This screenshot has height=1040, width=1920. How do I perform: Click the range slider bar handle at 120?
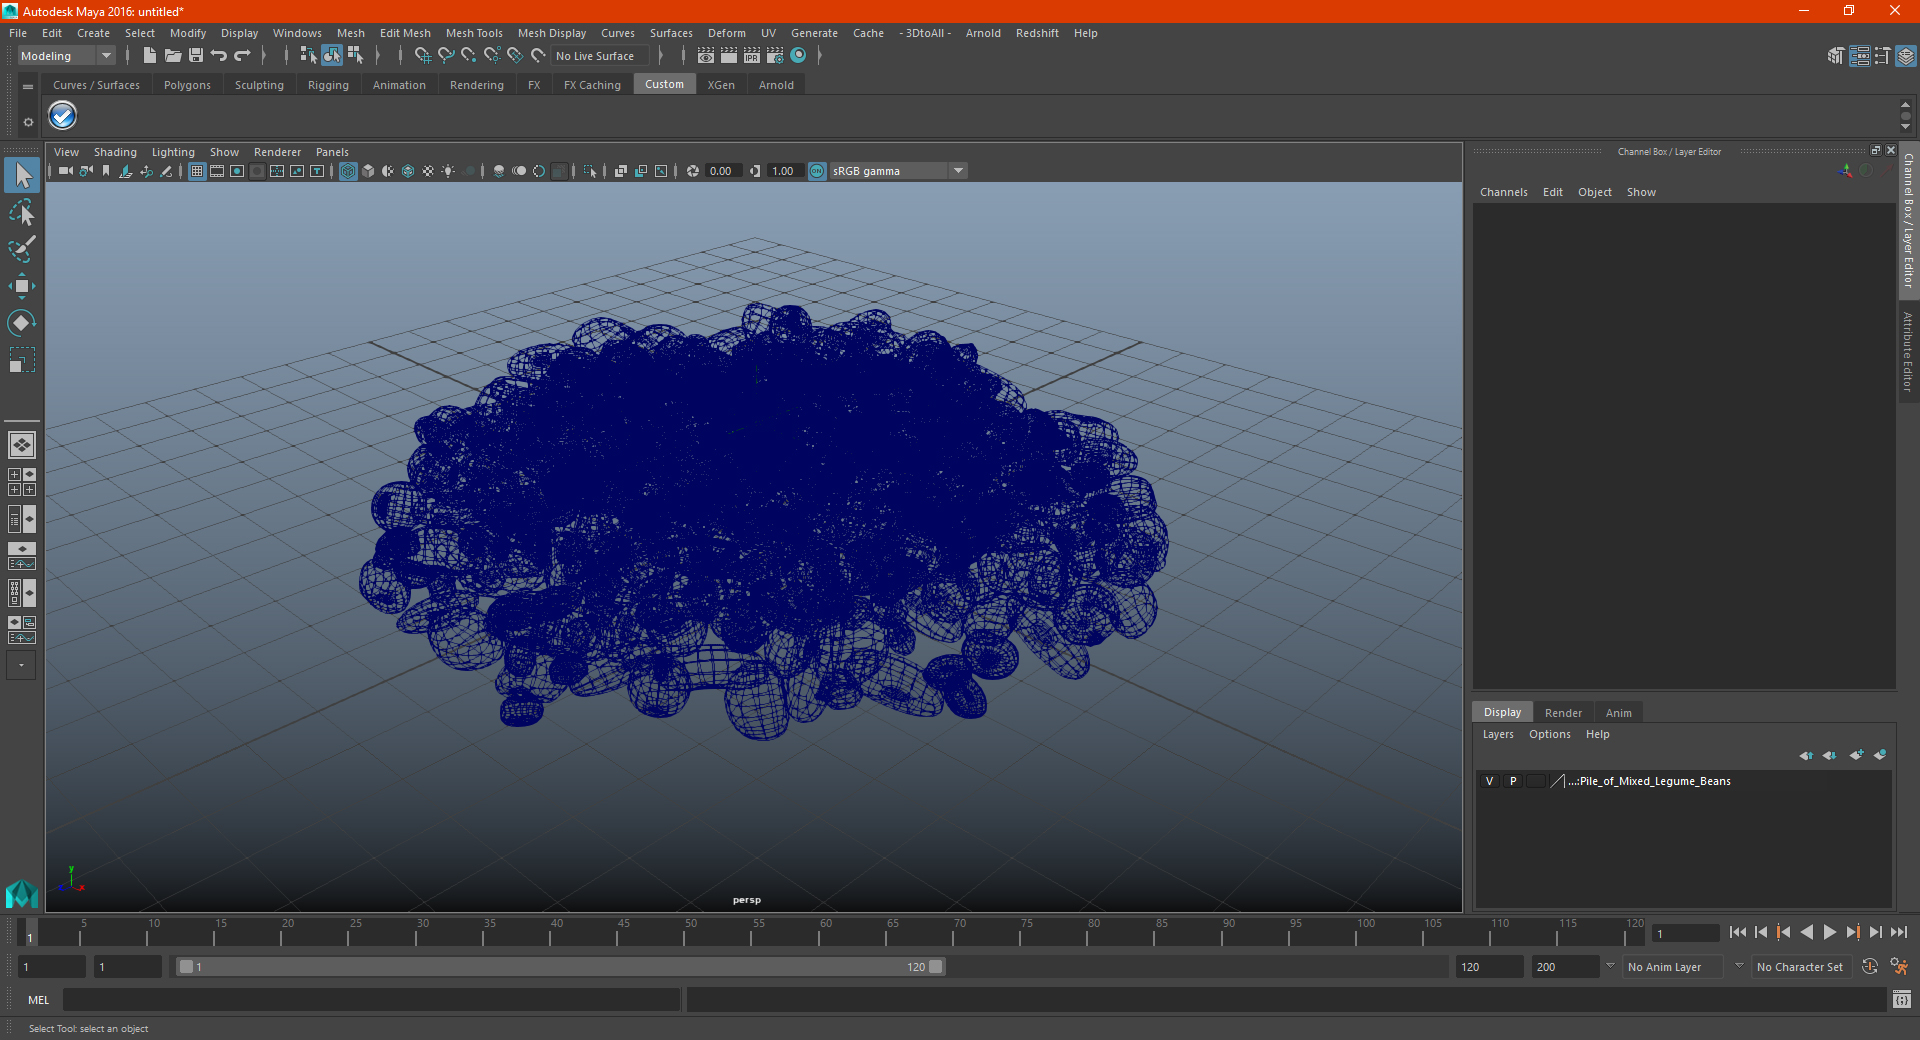tap(936, 967)
